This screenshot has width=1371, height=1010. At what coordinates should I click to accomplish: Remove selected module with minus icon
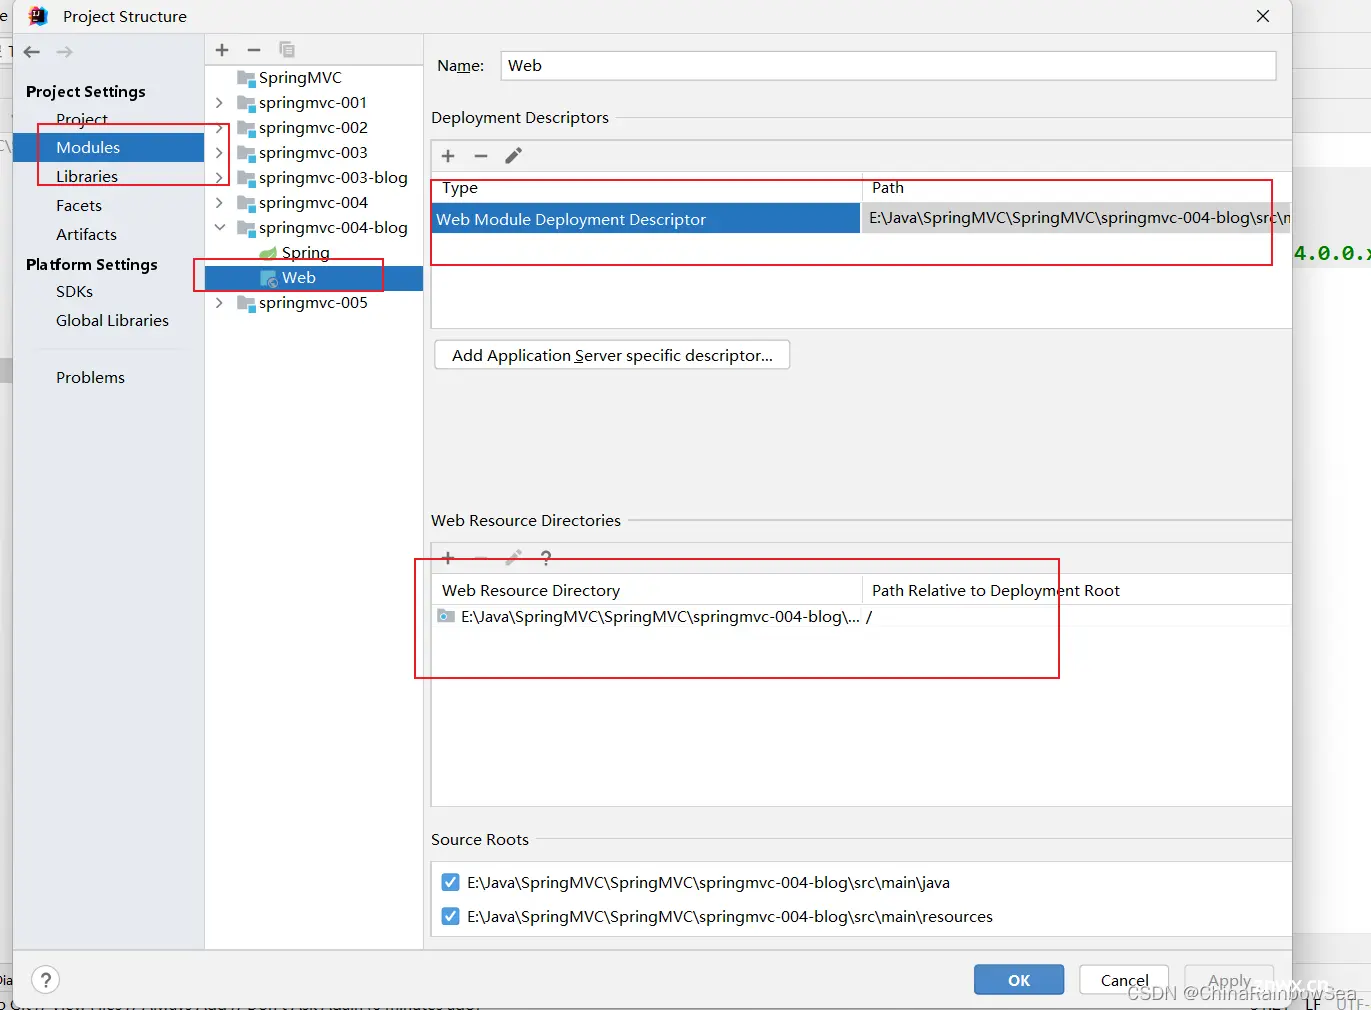tap(254, 50)
